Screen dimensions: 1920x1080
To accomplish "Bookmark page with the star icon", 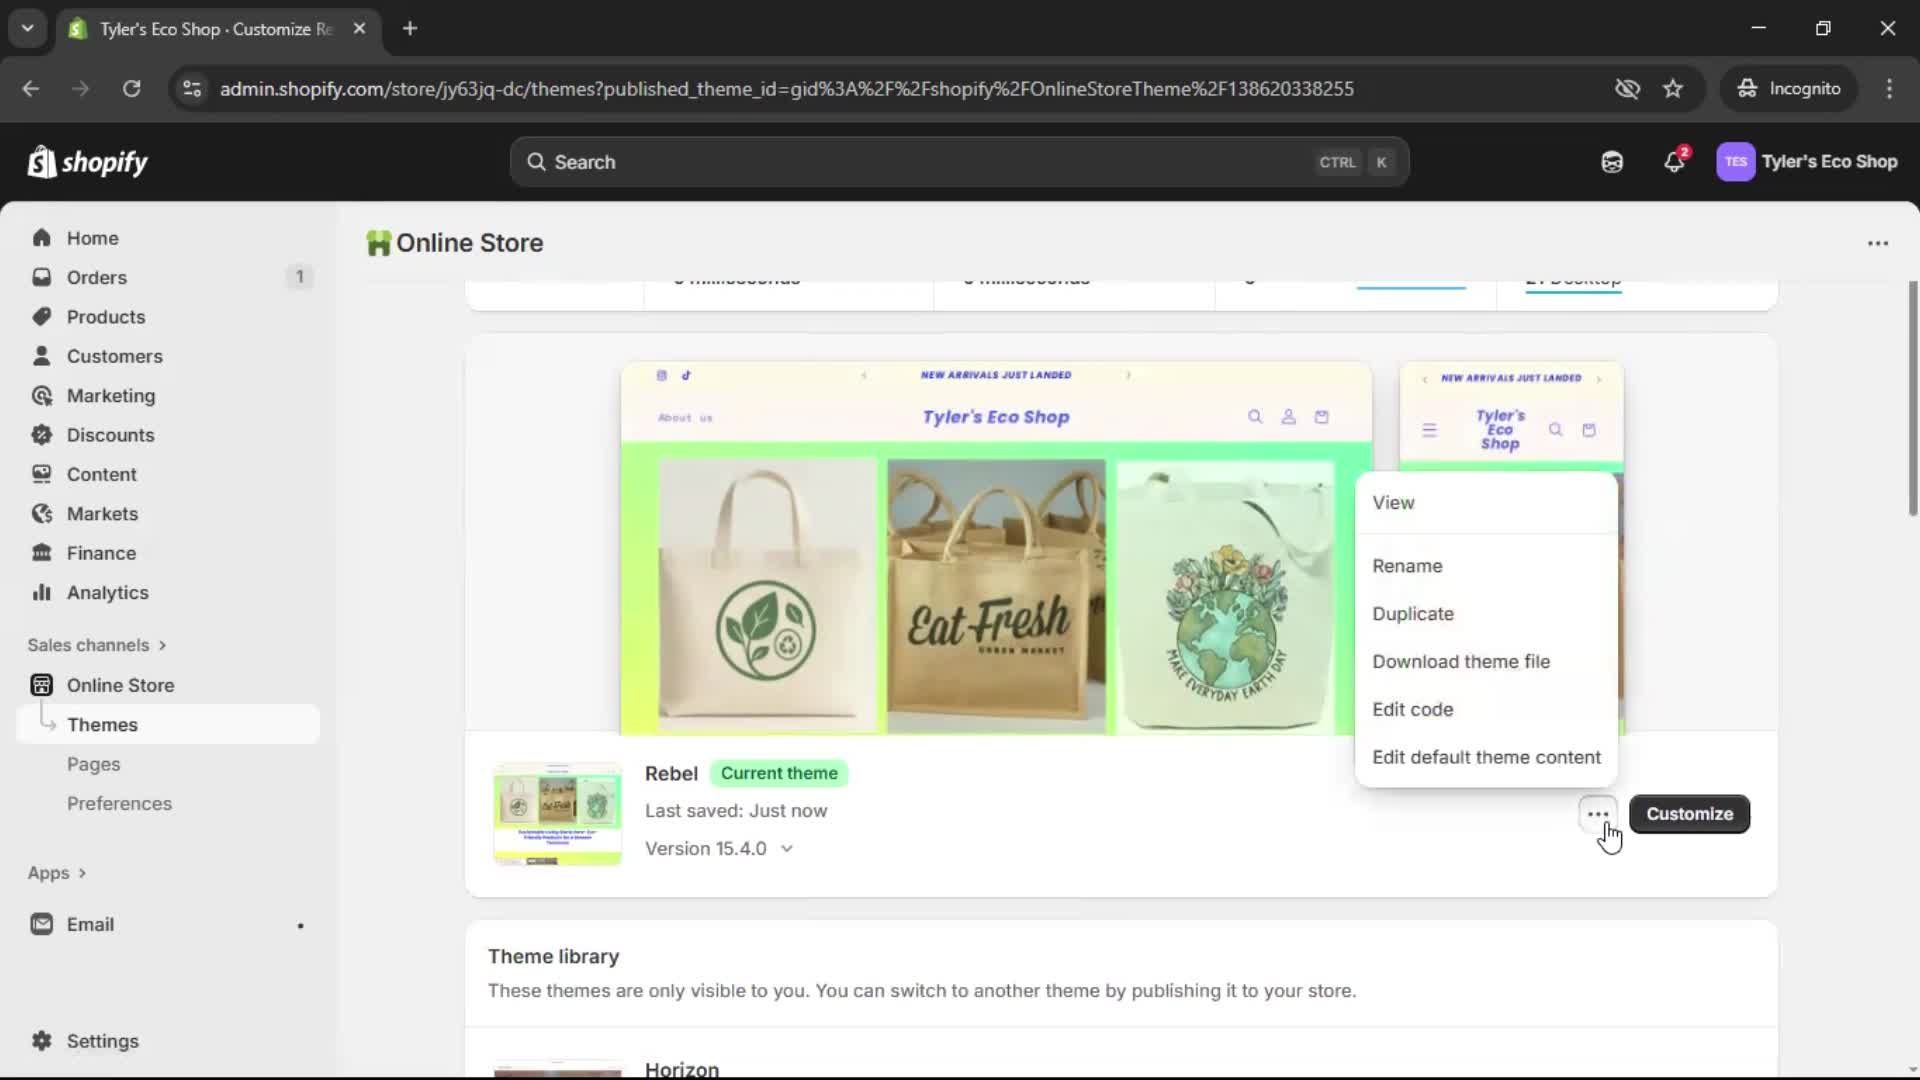I will (1673, 89).
